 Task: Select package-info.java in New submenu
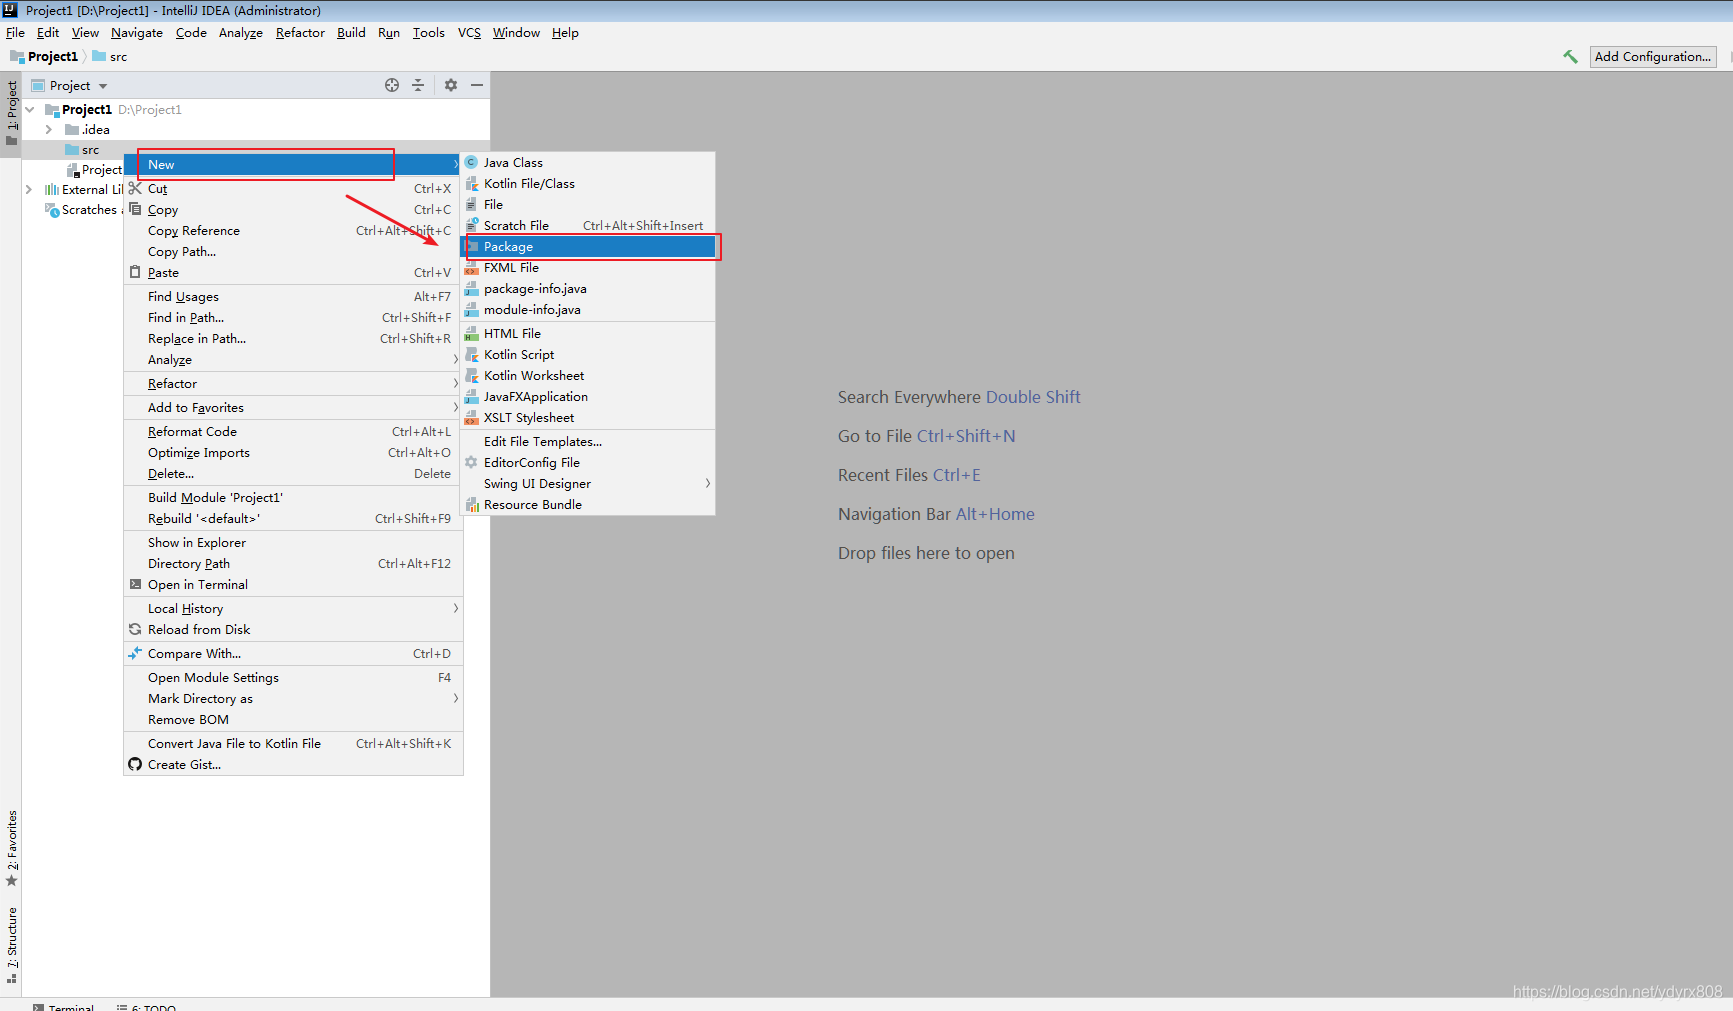pos(588,288)
